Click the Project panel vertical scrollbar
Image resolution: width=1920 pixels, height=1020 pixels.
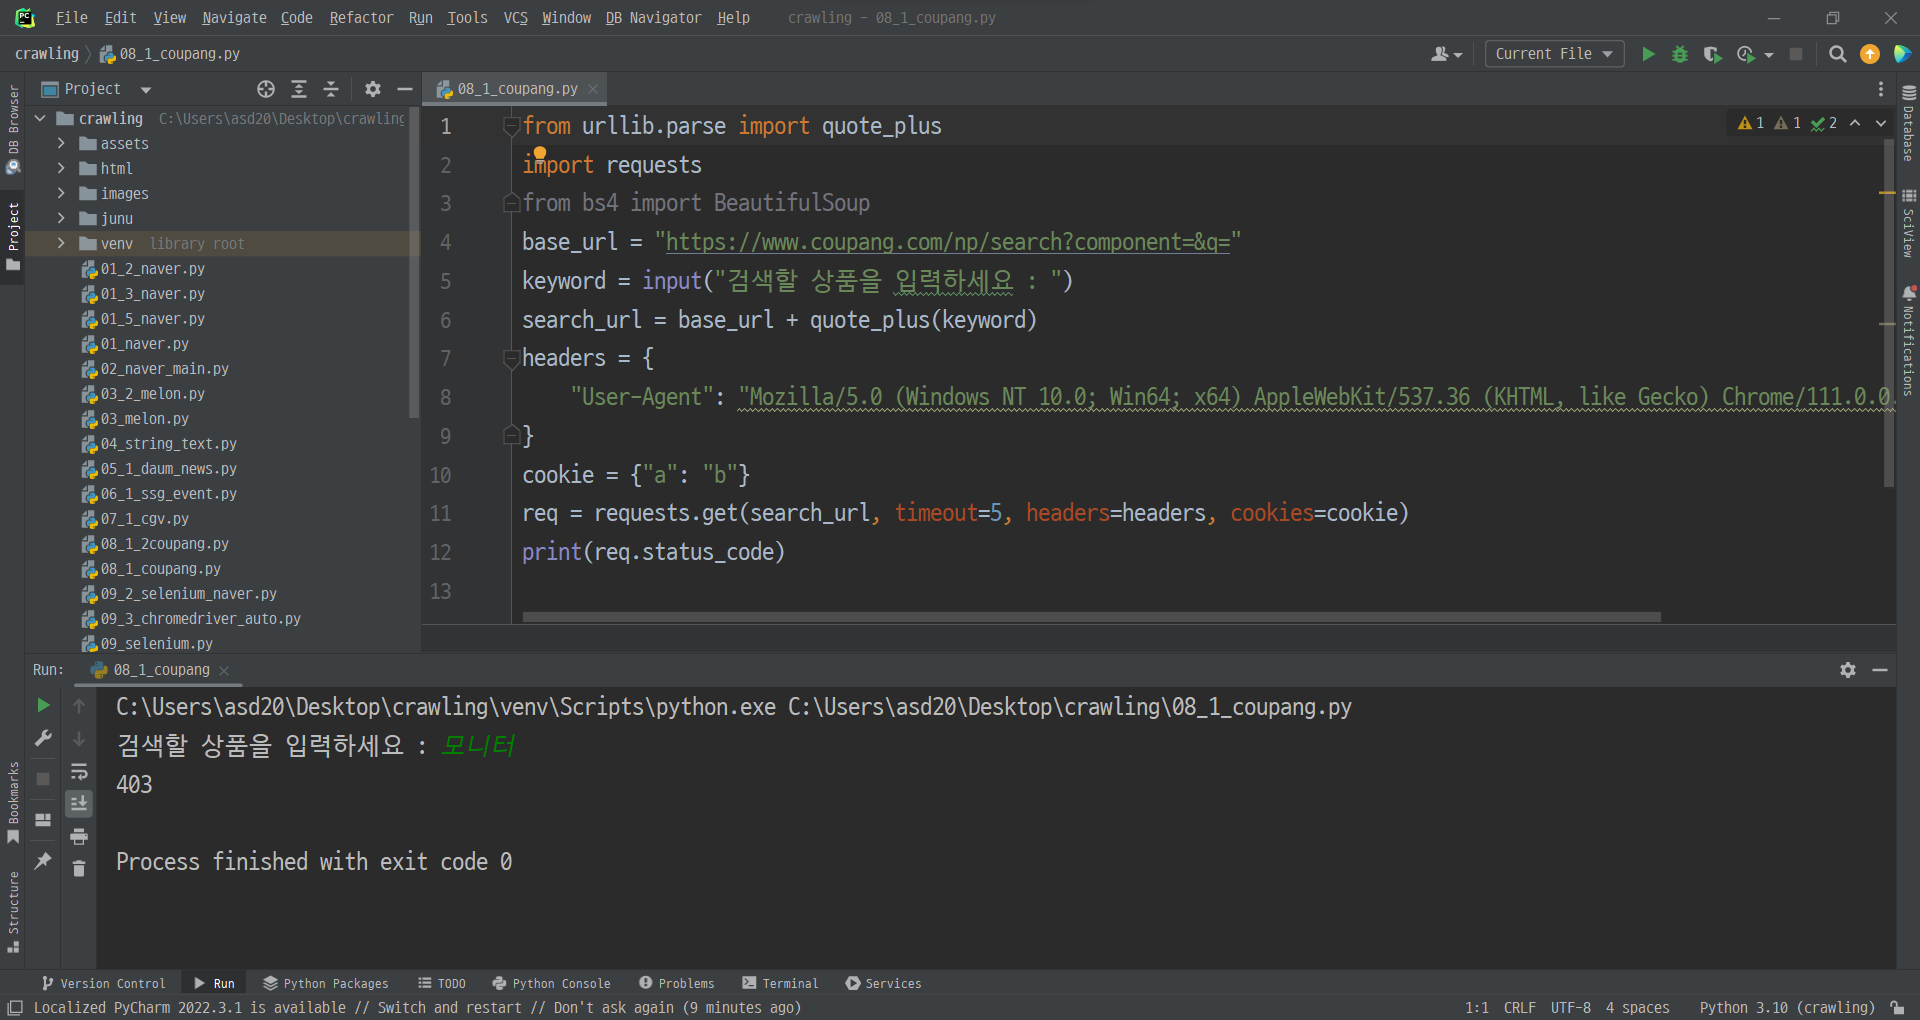tap(414, 263)
